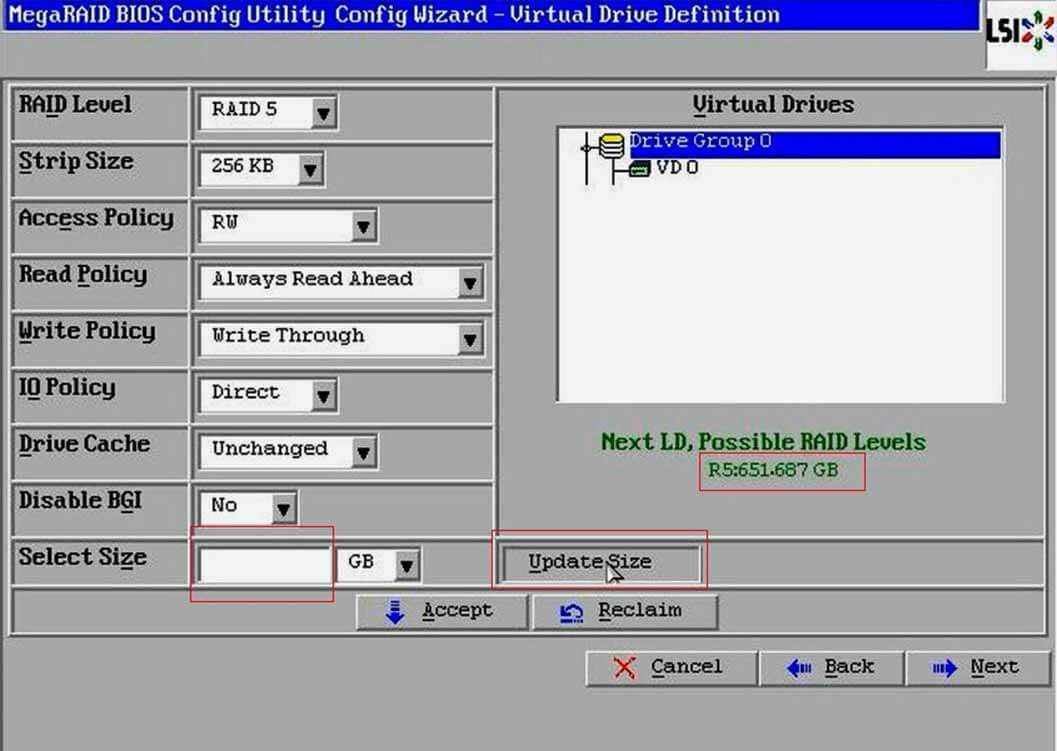Click the Reclaim undo arrow icon
The width and height of the screenshot is (1057, 751).
point(572,612)
